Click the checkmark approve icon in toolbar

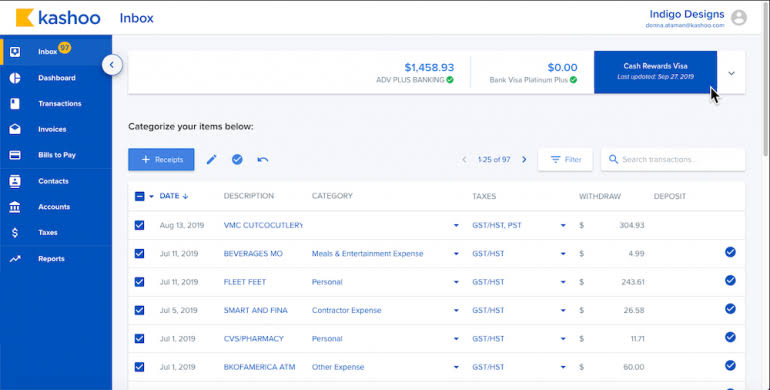tap(237, 160)
